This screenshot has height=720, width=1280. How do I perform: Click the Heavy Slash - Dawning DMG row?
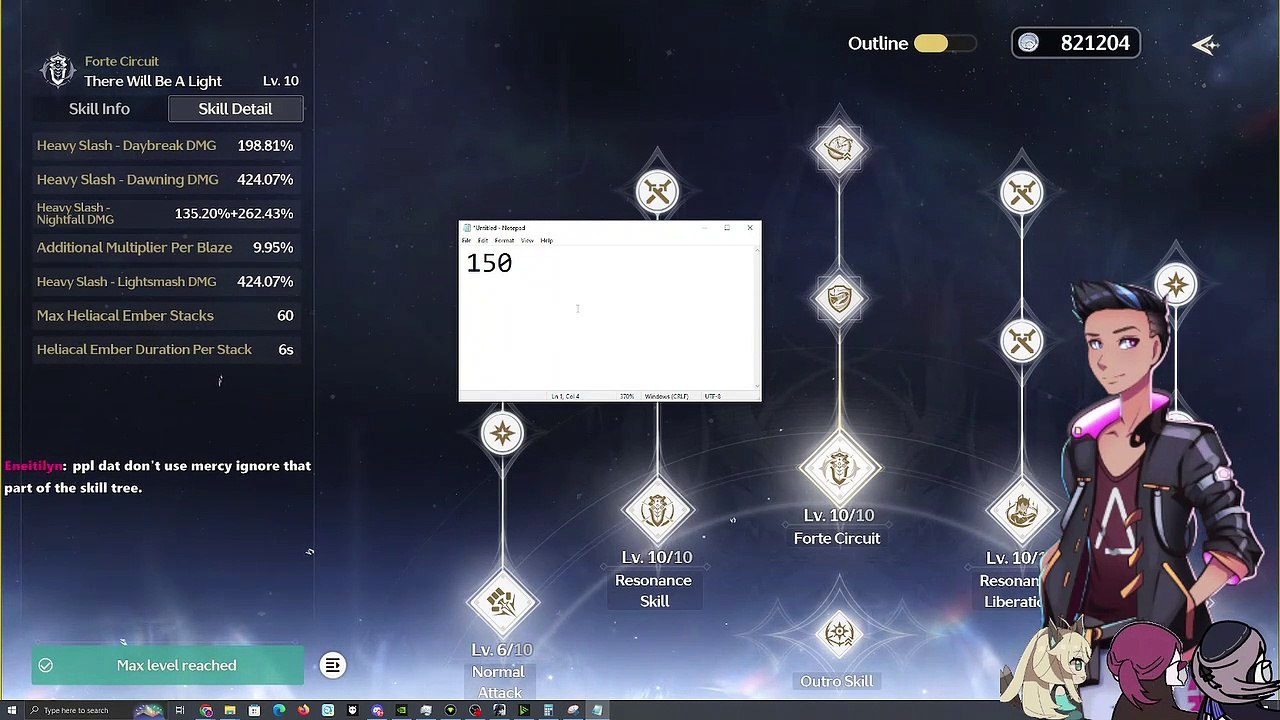165,179
